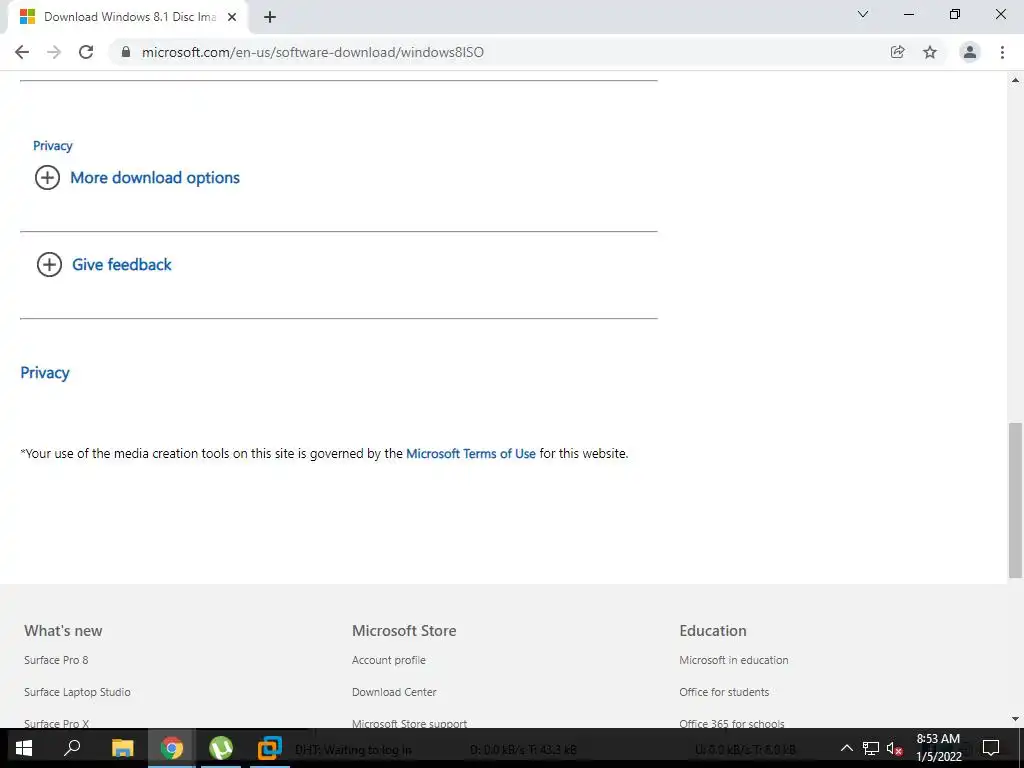Image resolution: width=1024 pixels, height=768 pixels.
Task: Click the Education footer heading
Action: coord(712,631)
